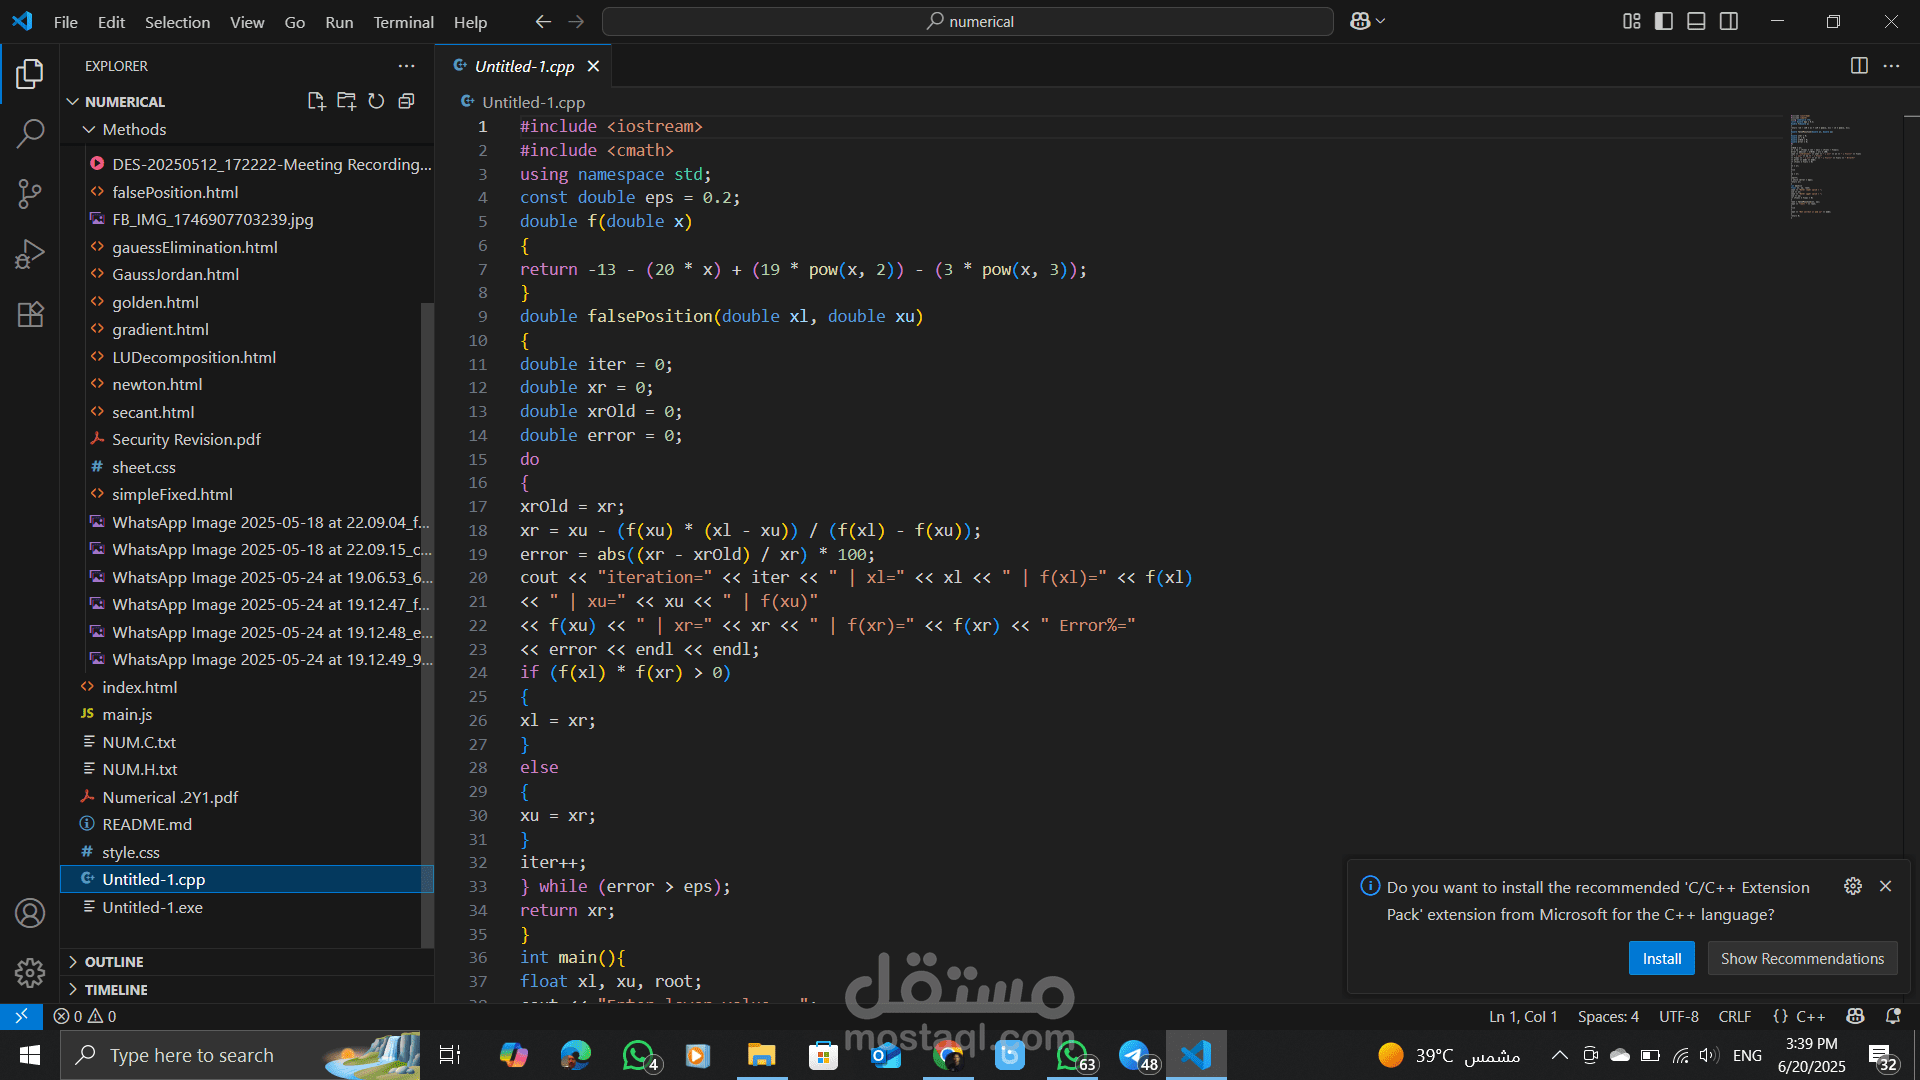This screenshot has height=1080, width=1920.
Task: Select Untitled-1.exe in Explorer
Action: (x=152, y=907)
